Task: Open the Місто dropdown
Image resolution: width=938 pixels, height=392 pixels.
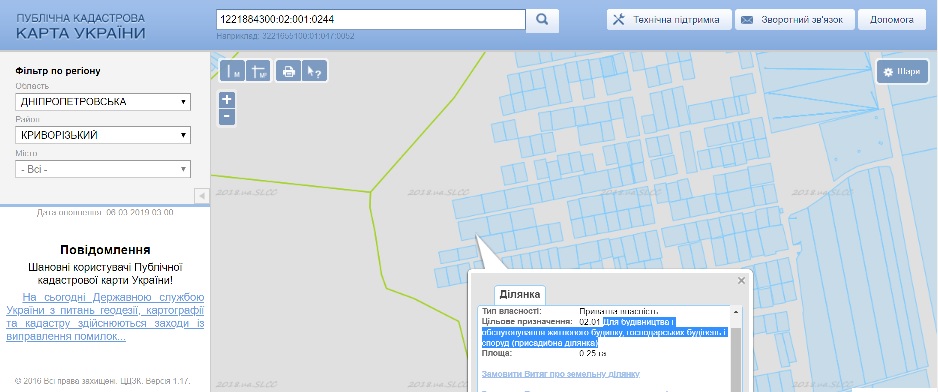Action: tap(103, 169)
